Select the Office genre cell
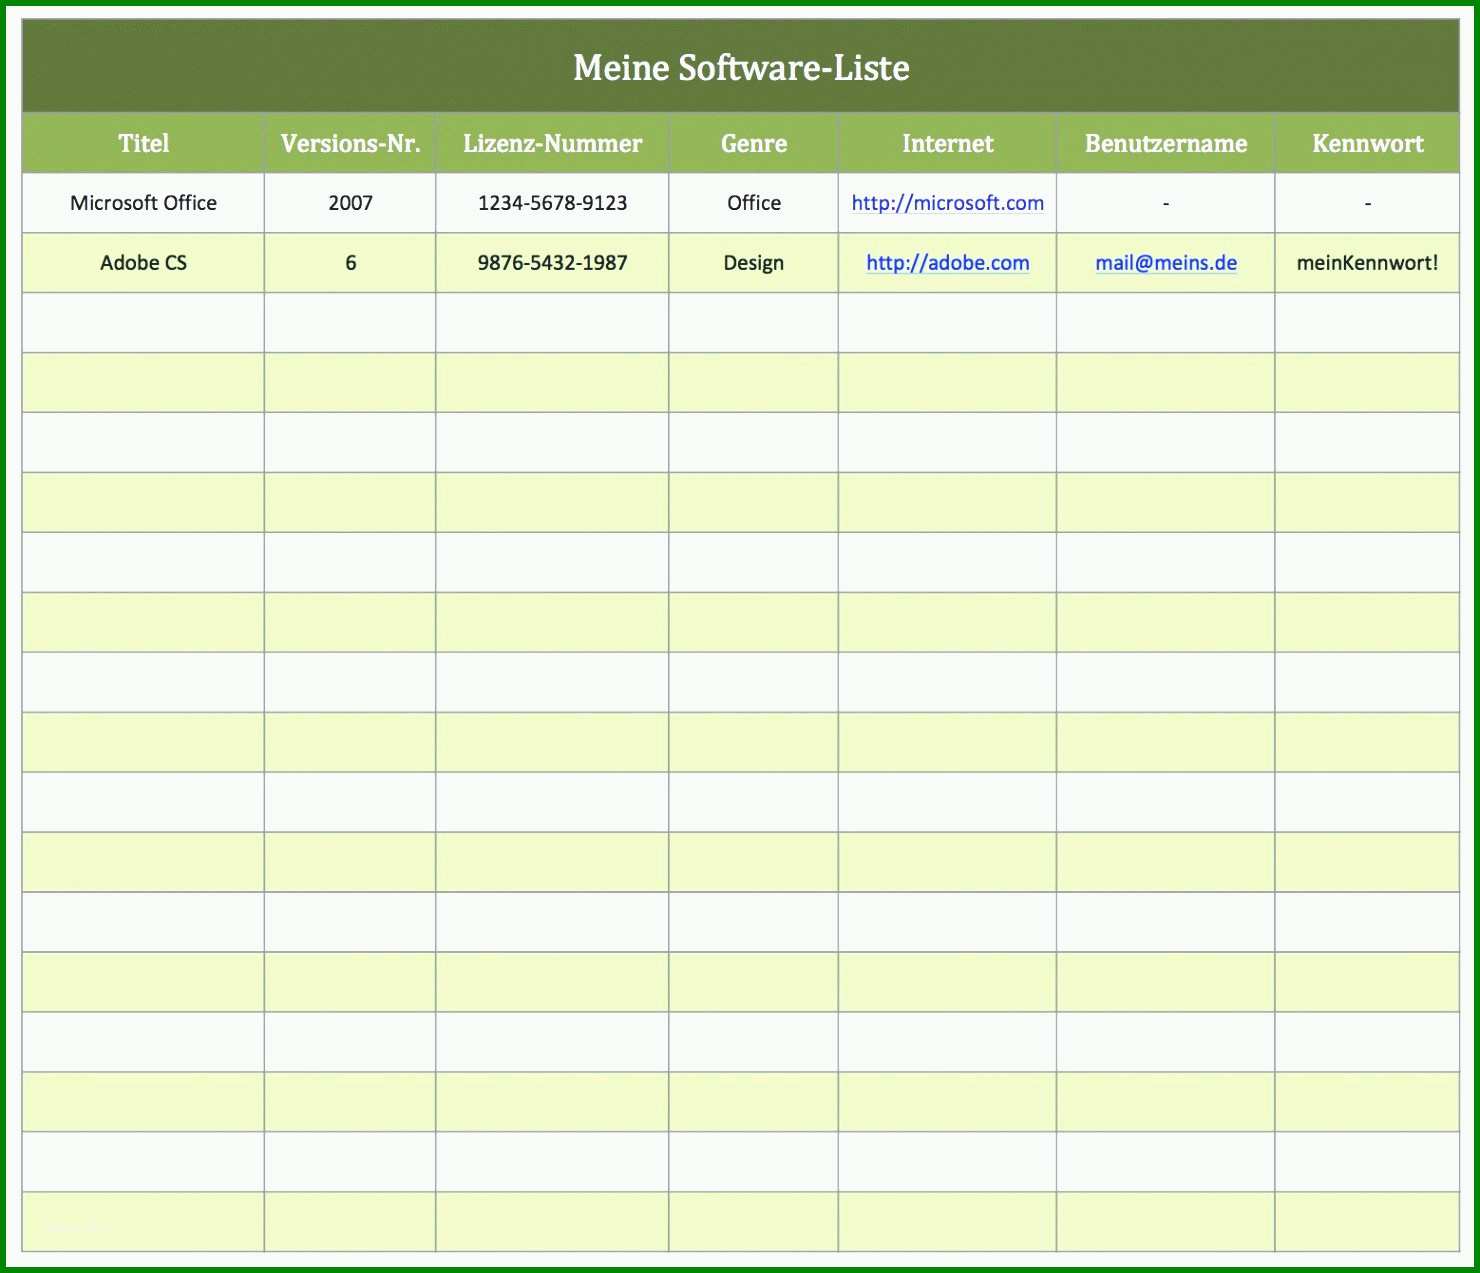The image size is (1480, 1273). 753,203
